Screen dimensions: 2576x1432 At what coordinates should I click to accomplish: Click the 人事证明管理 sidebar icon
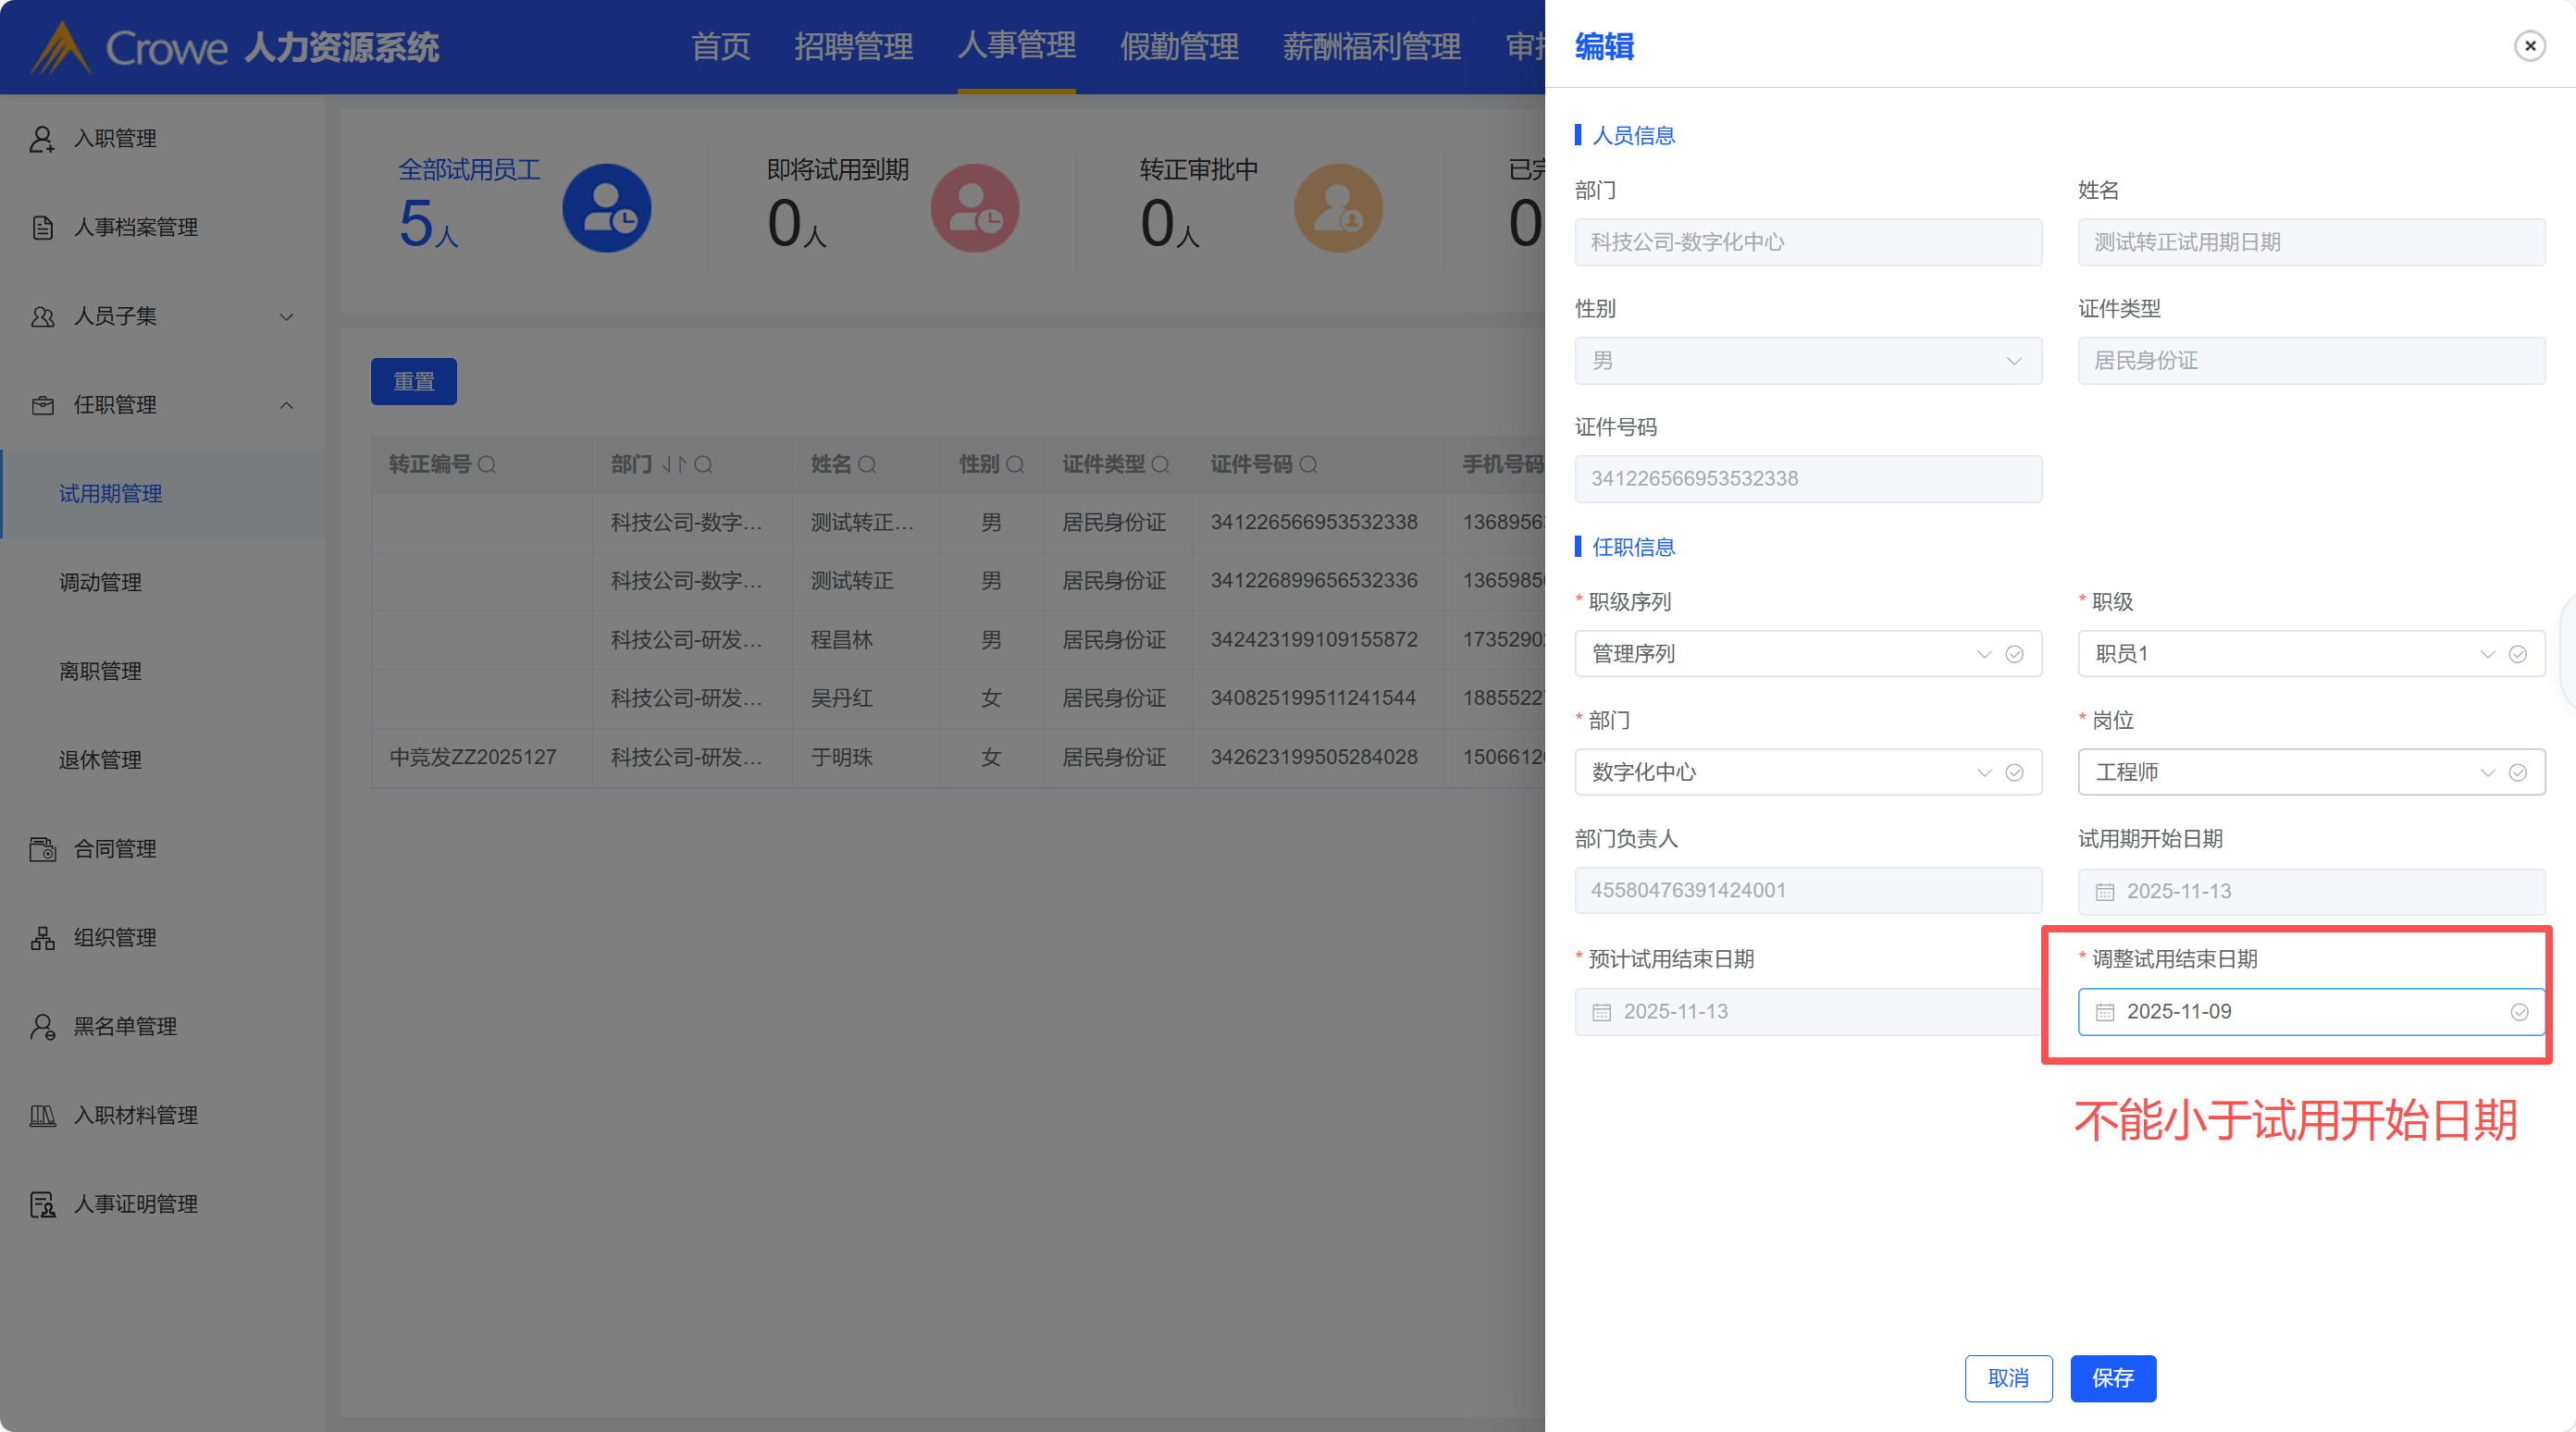tap(42, 1205)
